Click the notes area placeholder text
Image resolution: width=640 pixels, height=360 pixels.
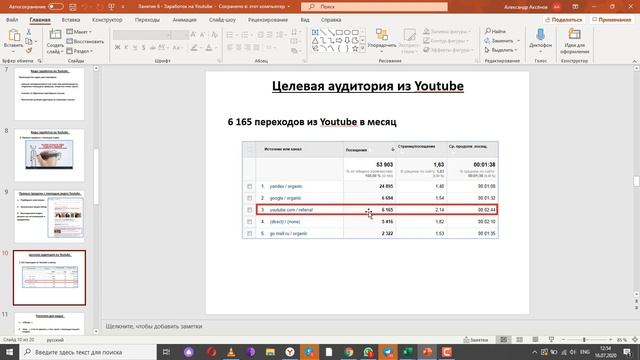[154, 326]
